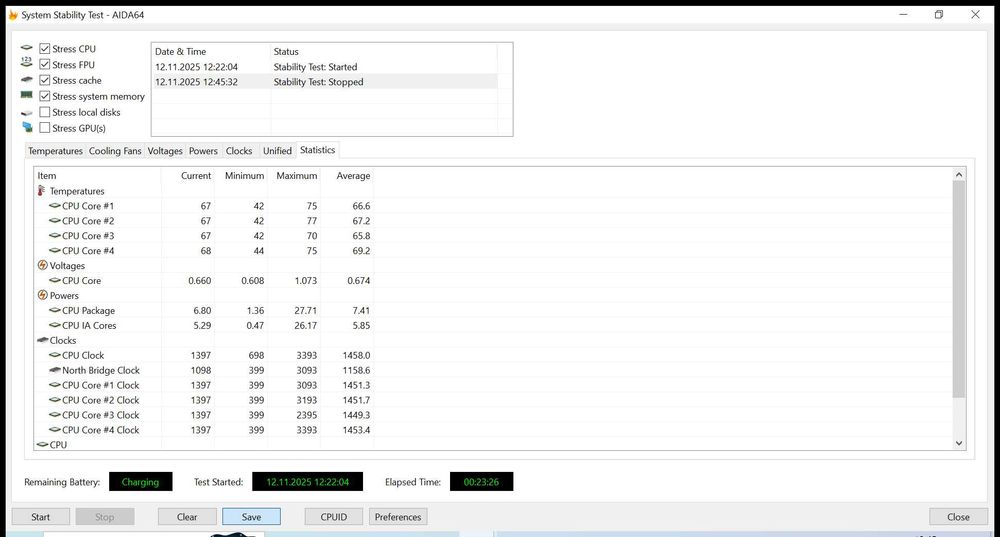Click the chip icon of CPU Core #1 Clock
1000x537 pixels.
pyautogui.click(x=55, y=385)
